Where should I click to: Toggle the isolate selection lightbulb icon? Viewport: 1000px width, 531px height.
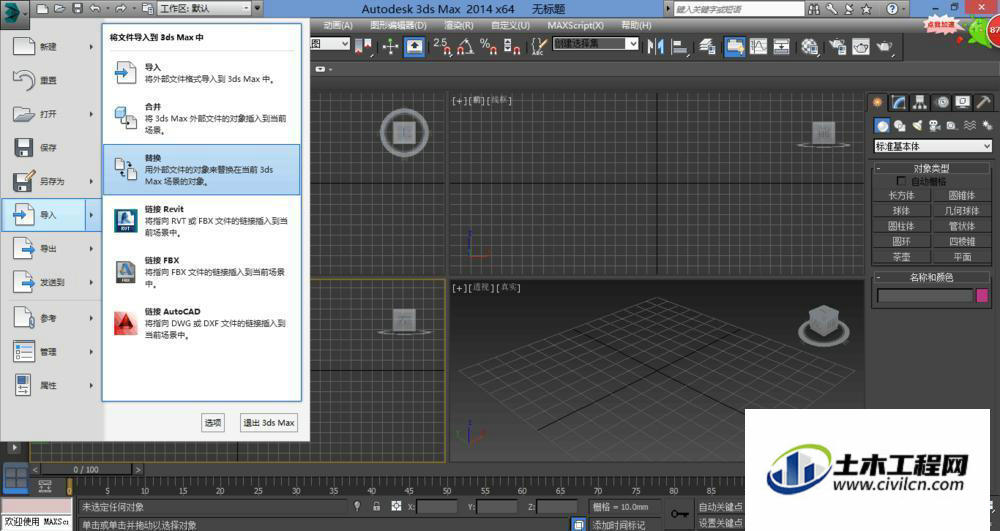[357, 506]
